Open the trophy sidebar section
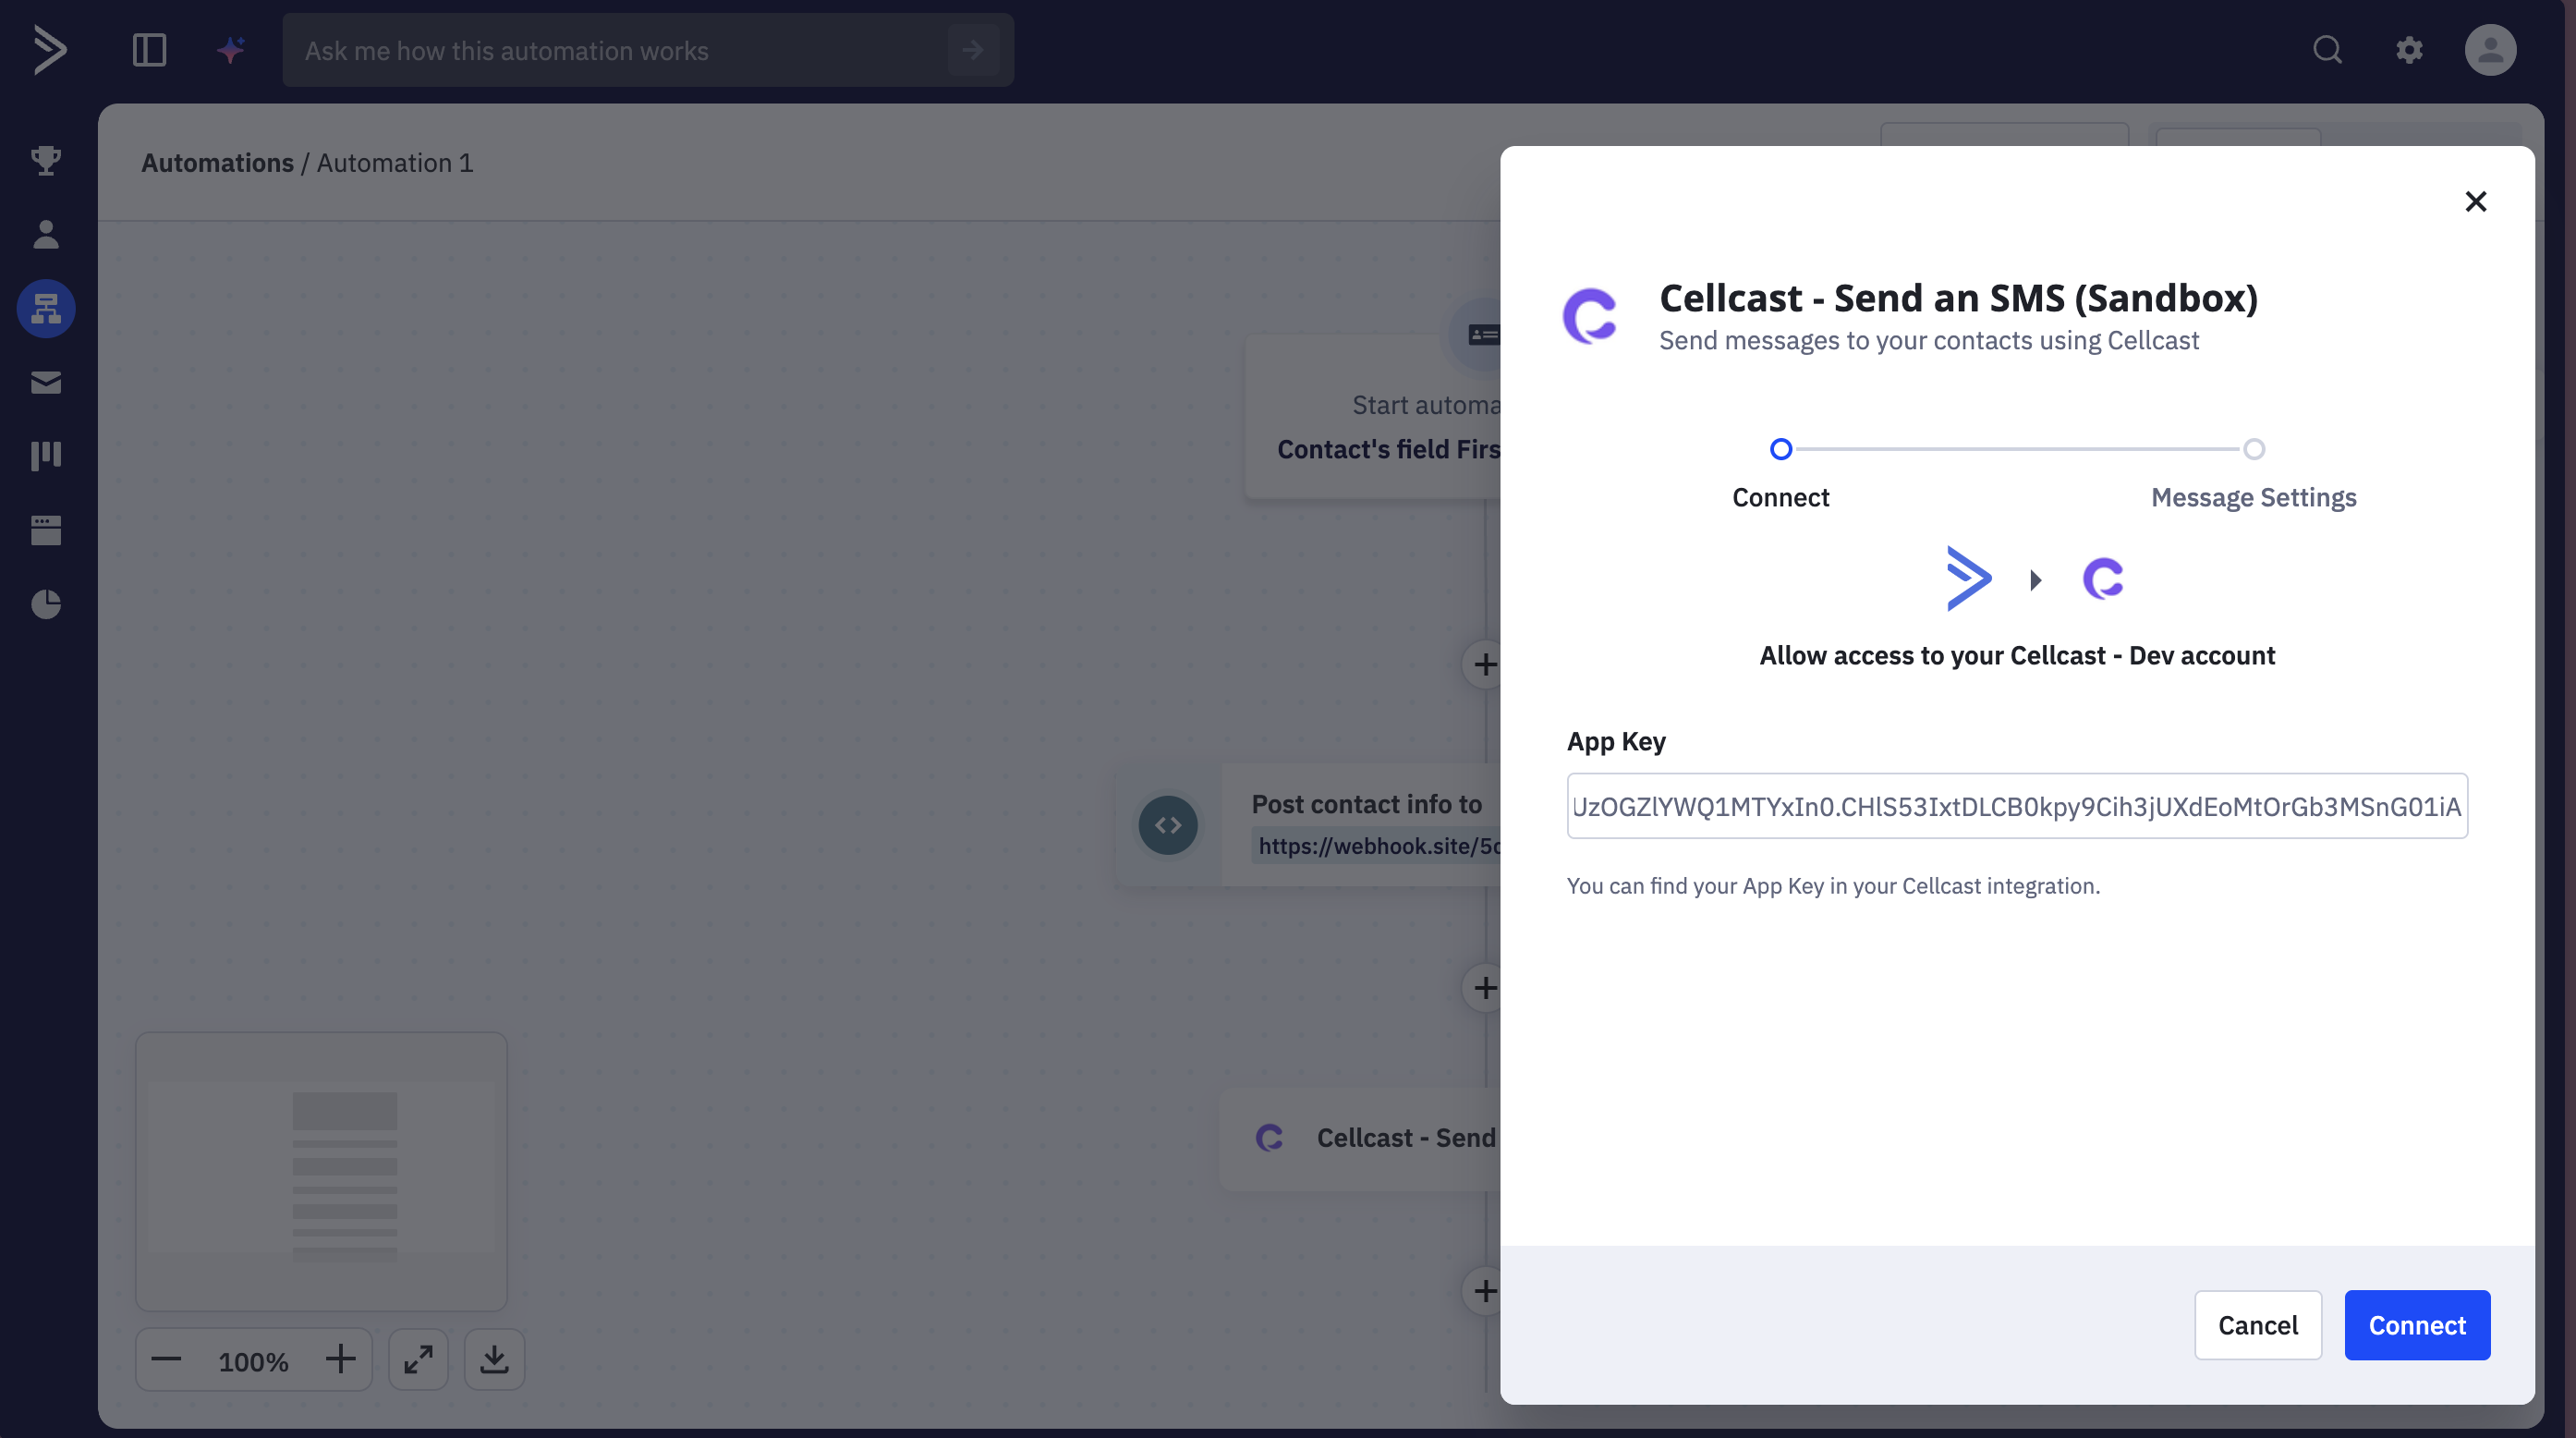 click(46, 160)
